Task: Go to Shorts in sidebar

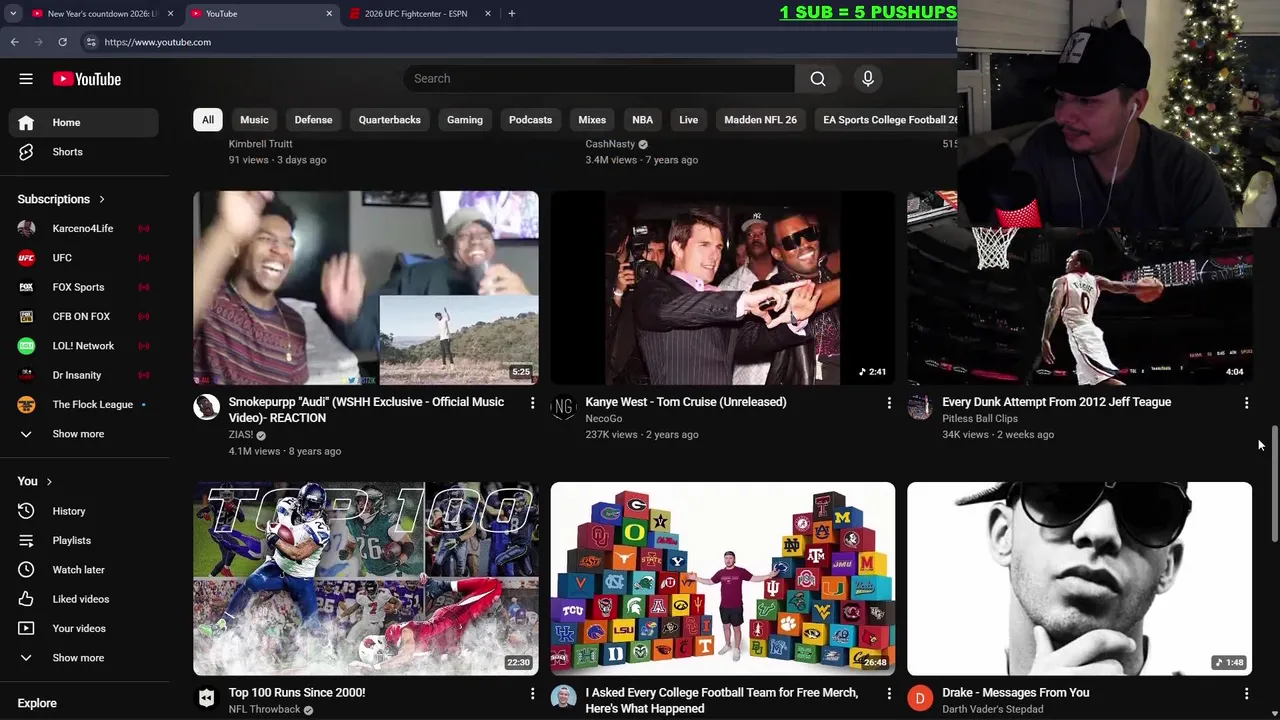Action: 84,152
